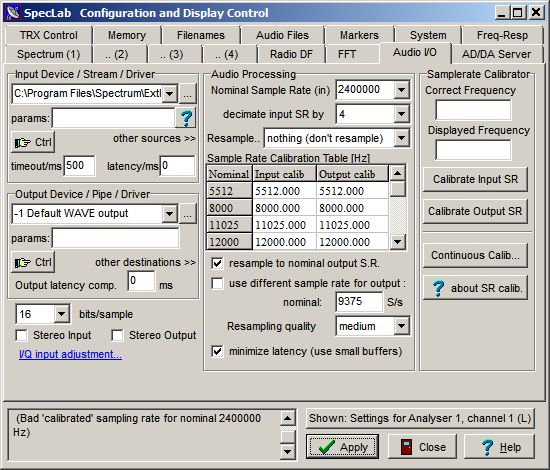The width and height of the screenshot is (550, 470).
Task: Switch to the Spectrum (1) tab
Action: [x=48, y=54]
